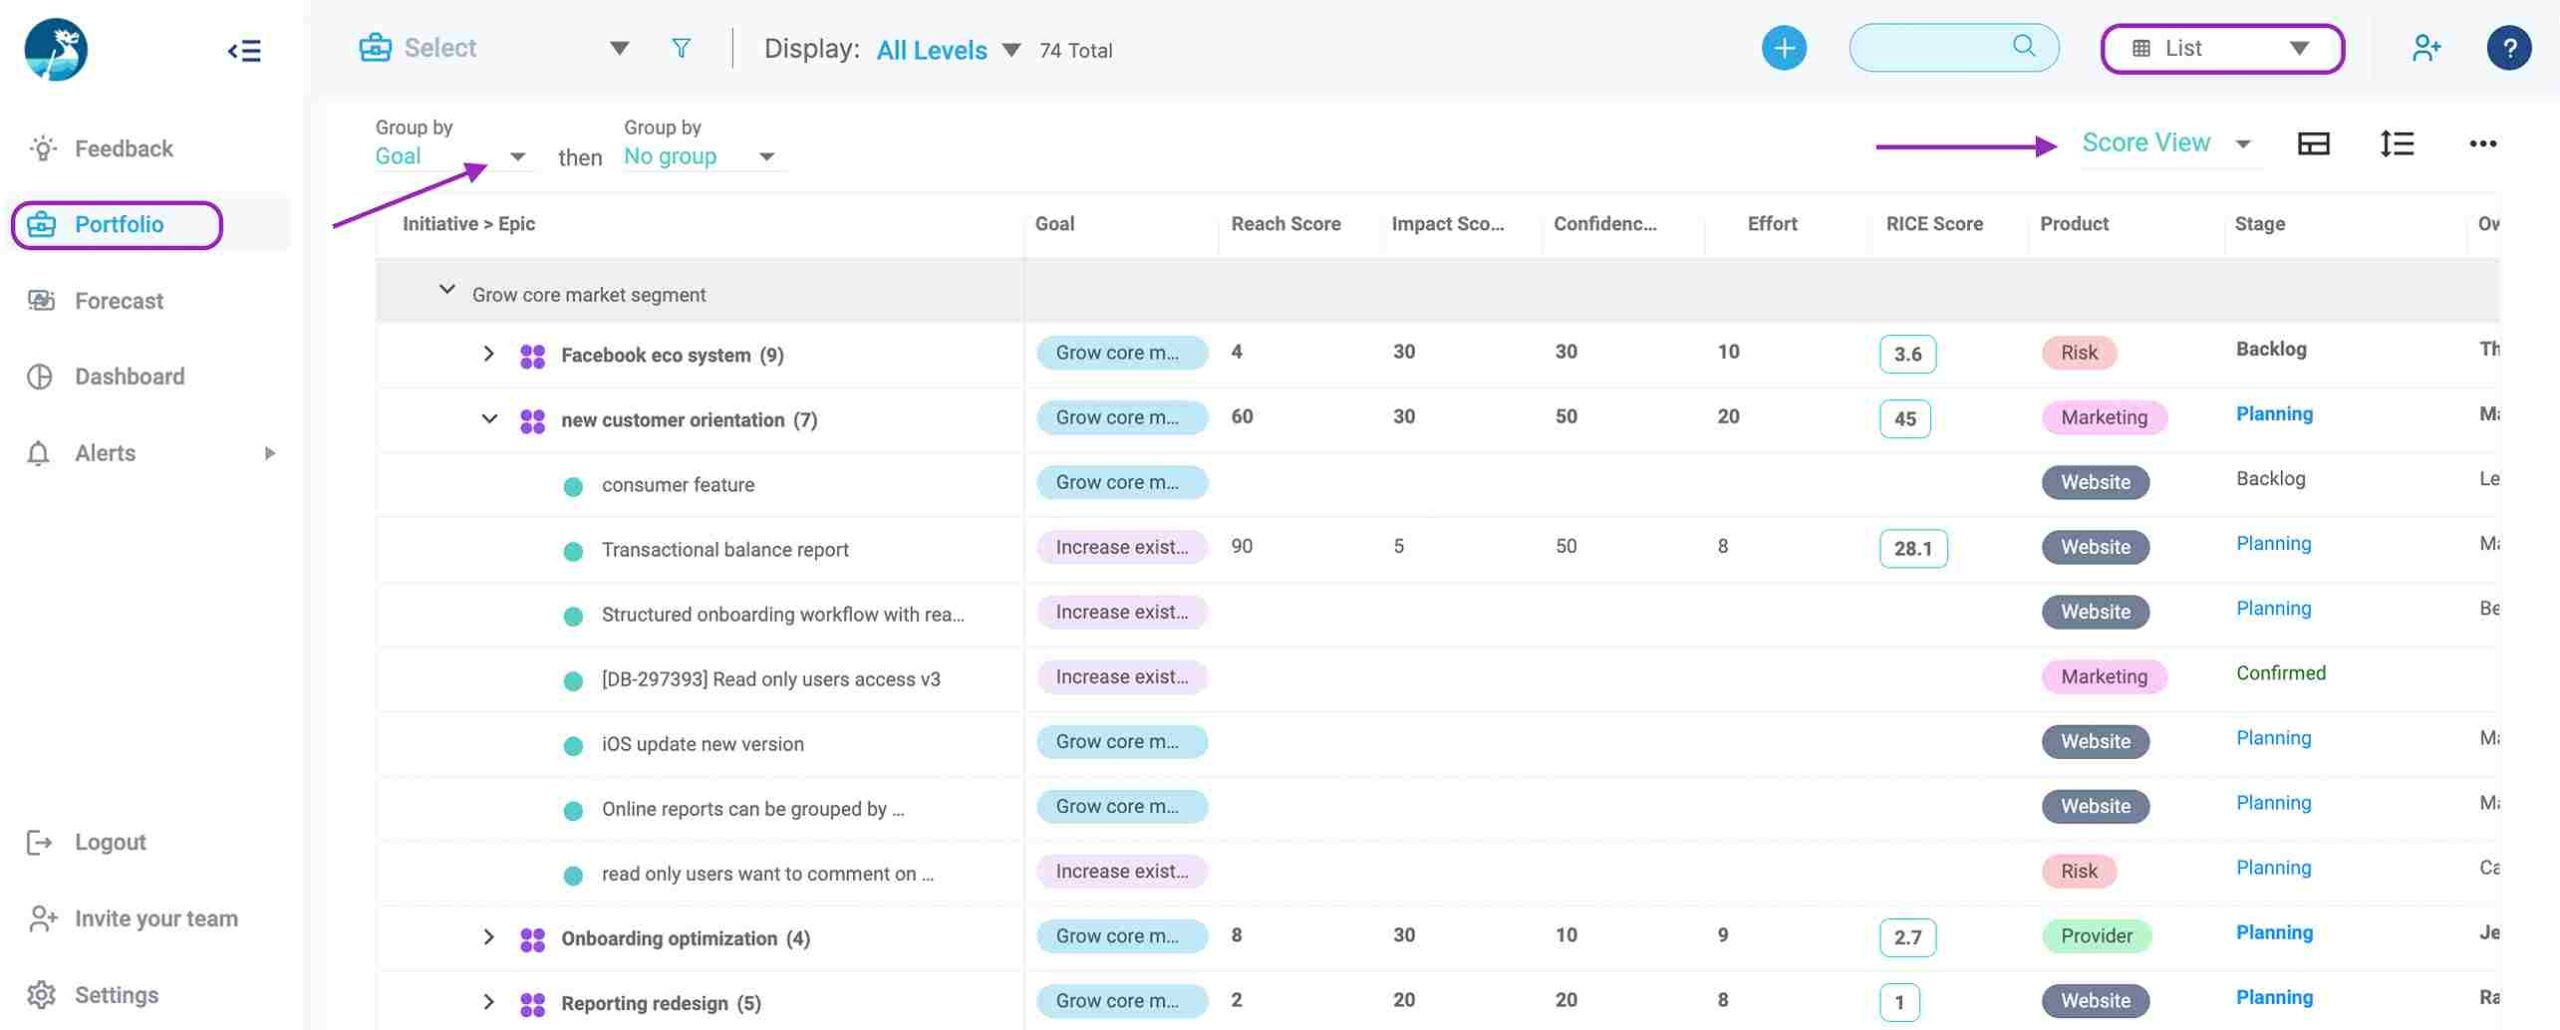Click the Reporting redesign initiative icon

tap(533, 1004)
